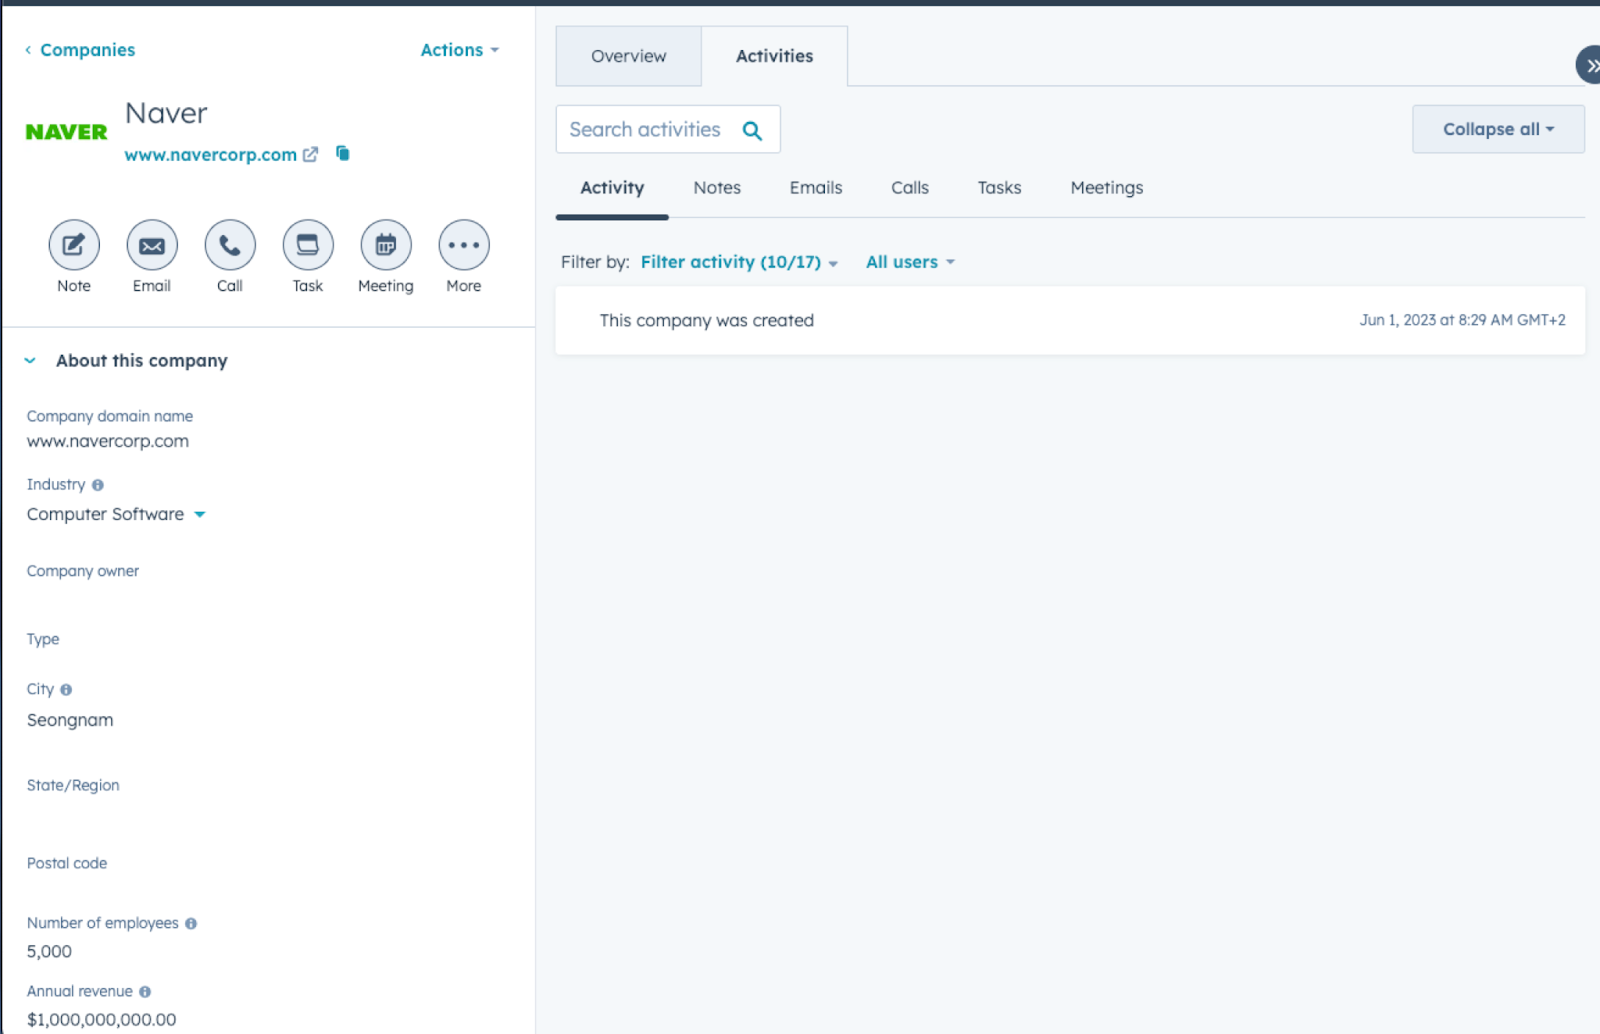This screenshot has width=1600, height=1034.
Task: Open the Collapse all dropdown
Action: [x=1497, y=128]
